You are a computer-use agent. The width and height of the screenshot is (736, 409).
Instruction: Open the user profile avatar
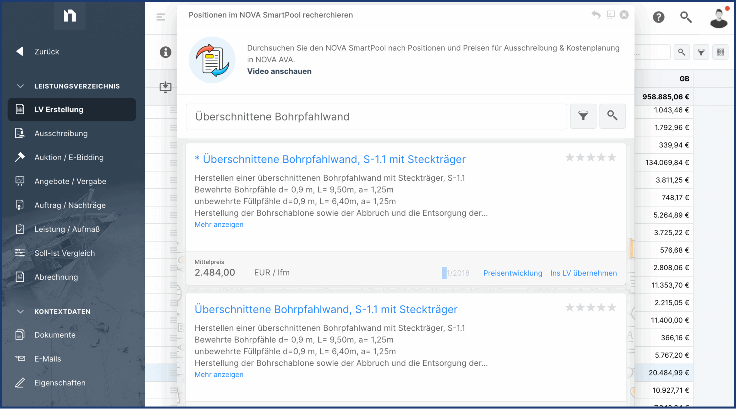click(717, 17)
